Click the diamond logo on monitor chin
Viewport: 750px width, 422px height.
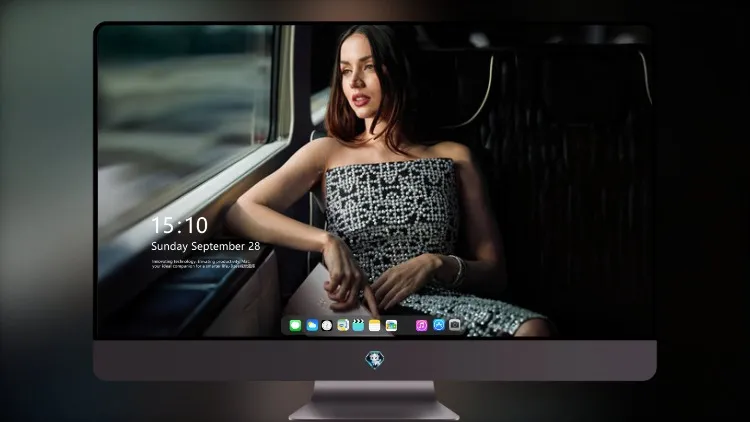click(x=375, y=360)
